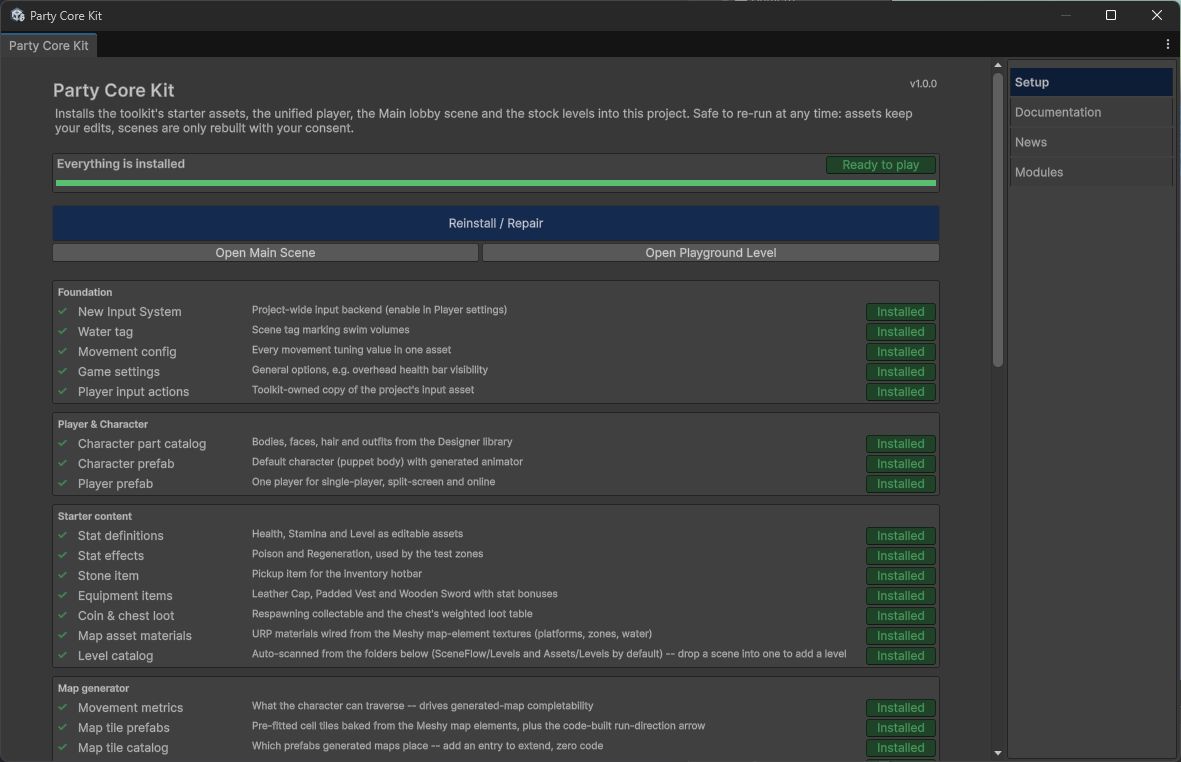This screenshot has width=1181, height=762.
Task: Click checkmark icon beside Movement config
Action: tap(63, 351)
